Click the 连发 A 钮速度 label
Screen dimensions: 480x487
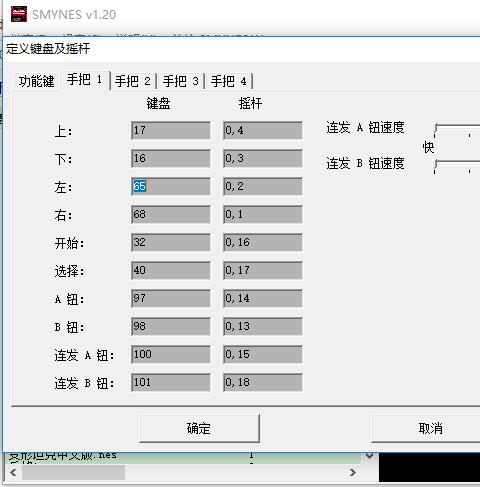[365, 127]
